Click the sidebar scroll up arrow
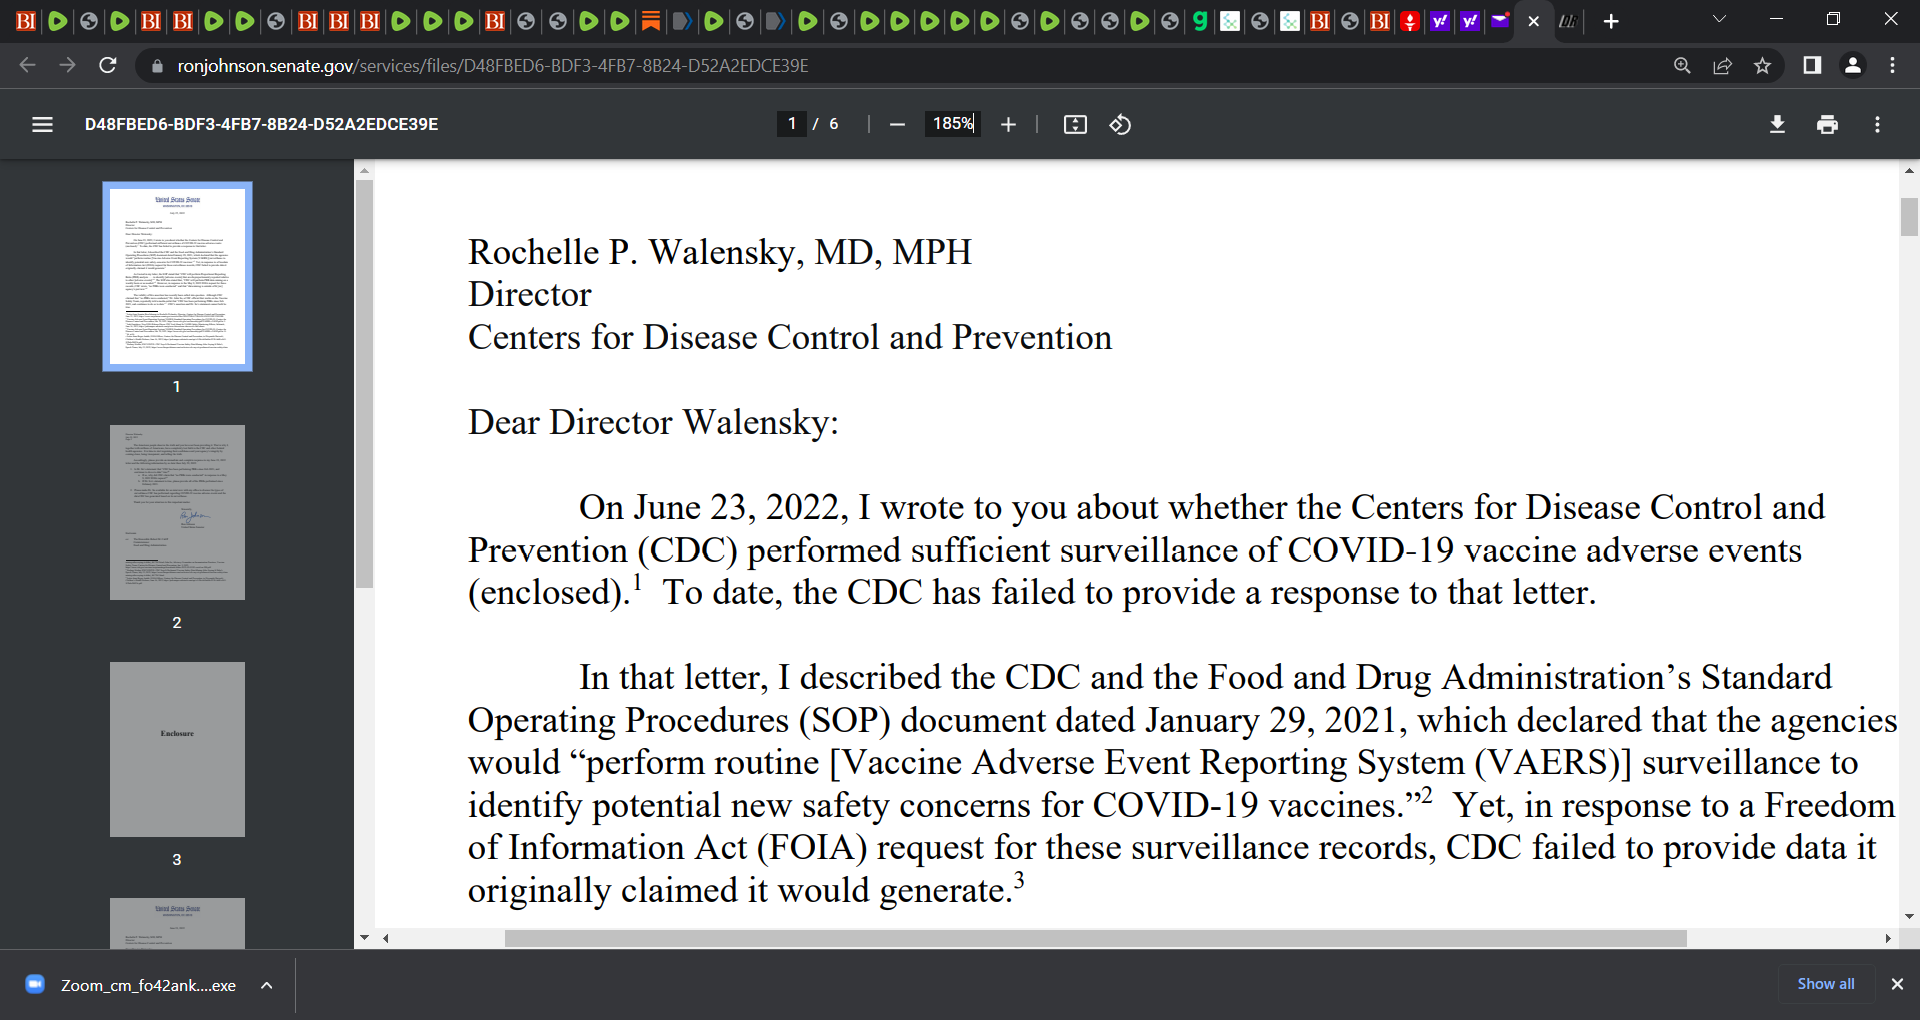The width and height of the screenshot is (1920, 1020). [x=364, y=170]
